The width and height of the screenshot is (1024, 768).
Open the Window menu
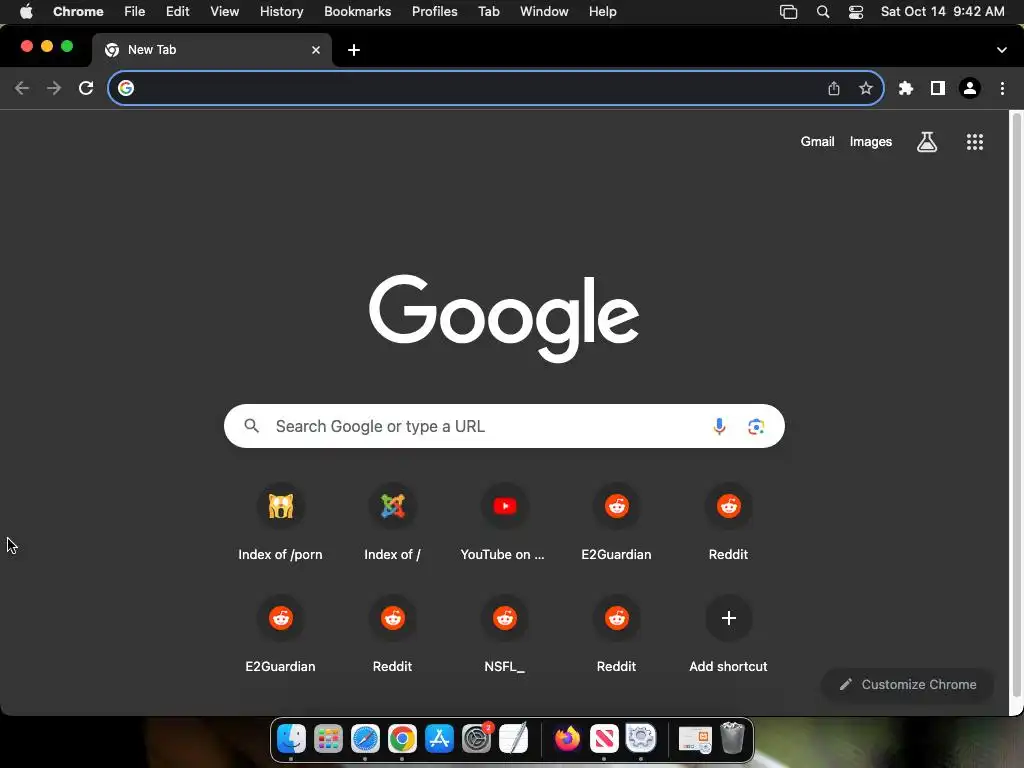click(544, 12)
